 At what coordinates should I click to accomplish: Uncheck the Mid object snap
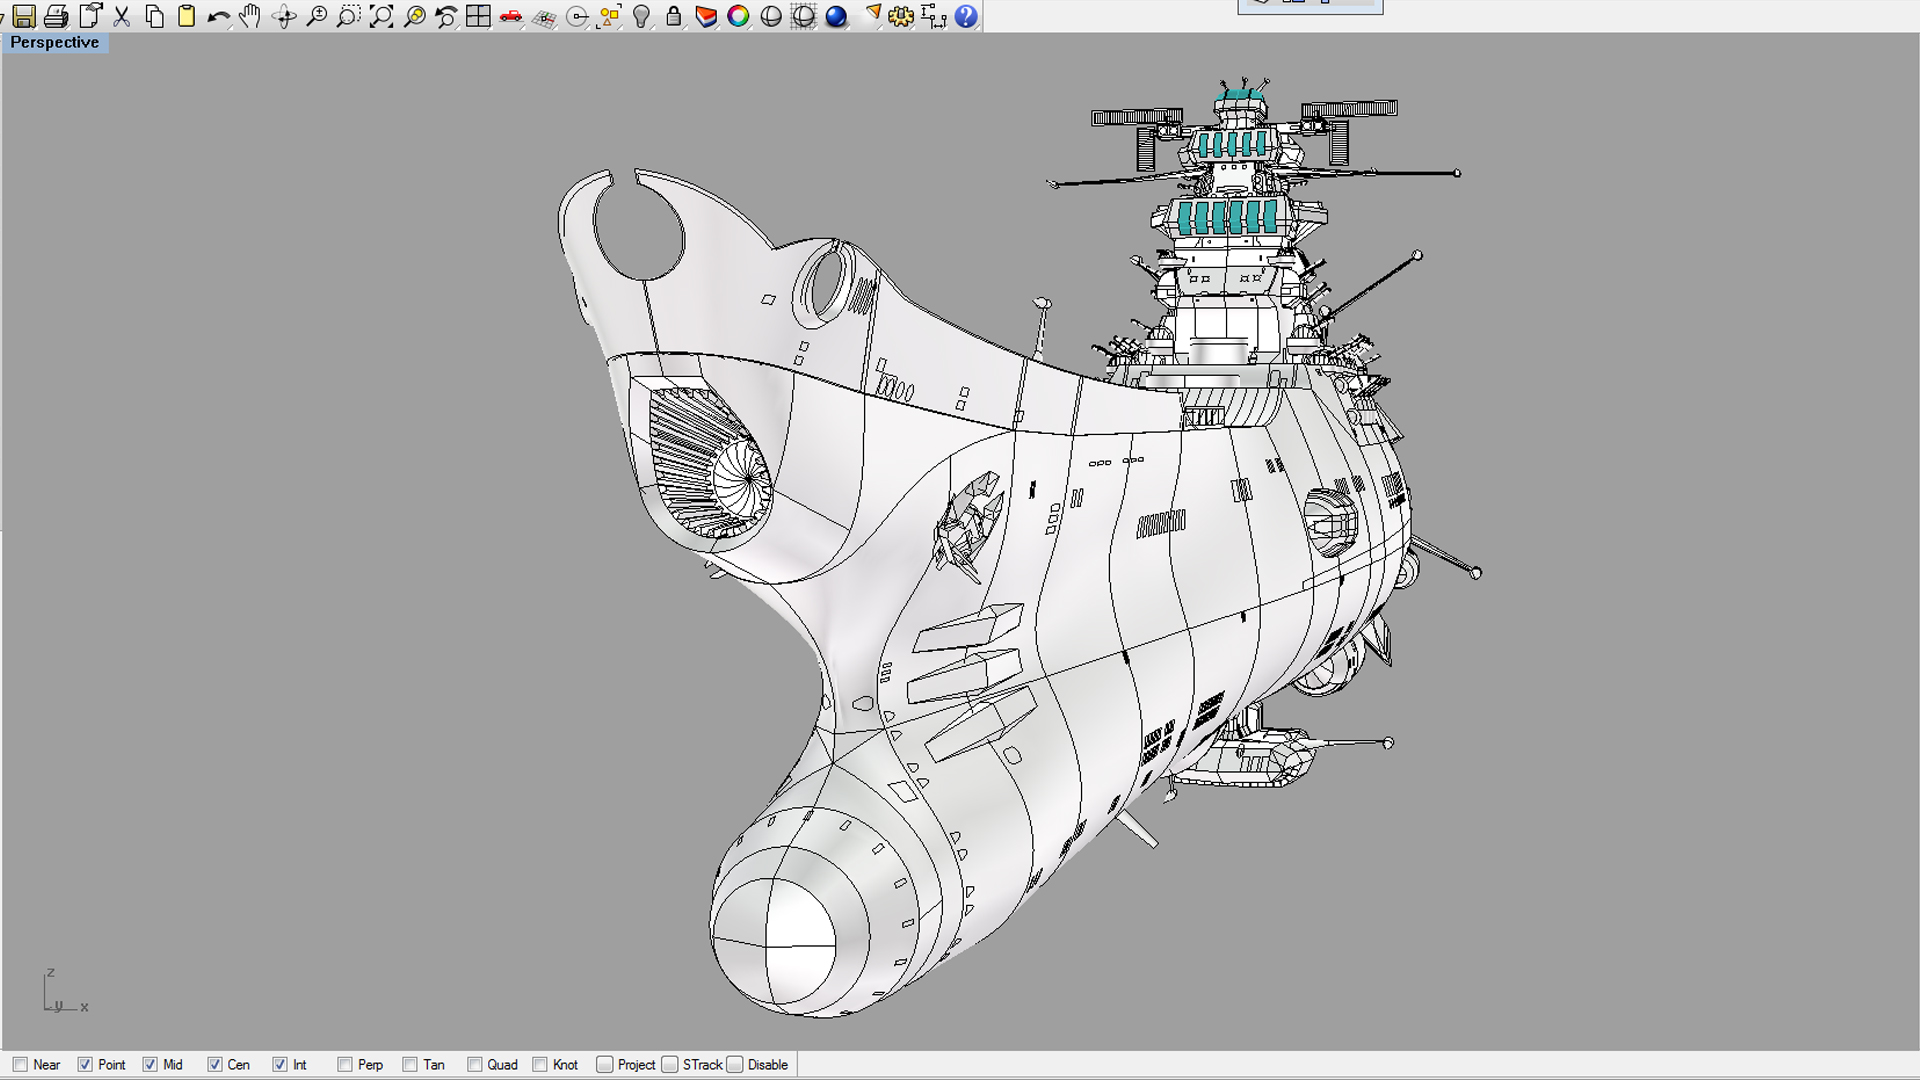point(150,1065)
